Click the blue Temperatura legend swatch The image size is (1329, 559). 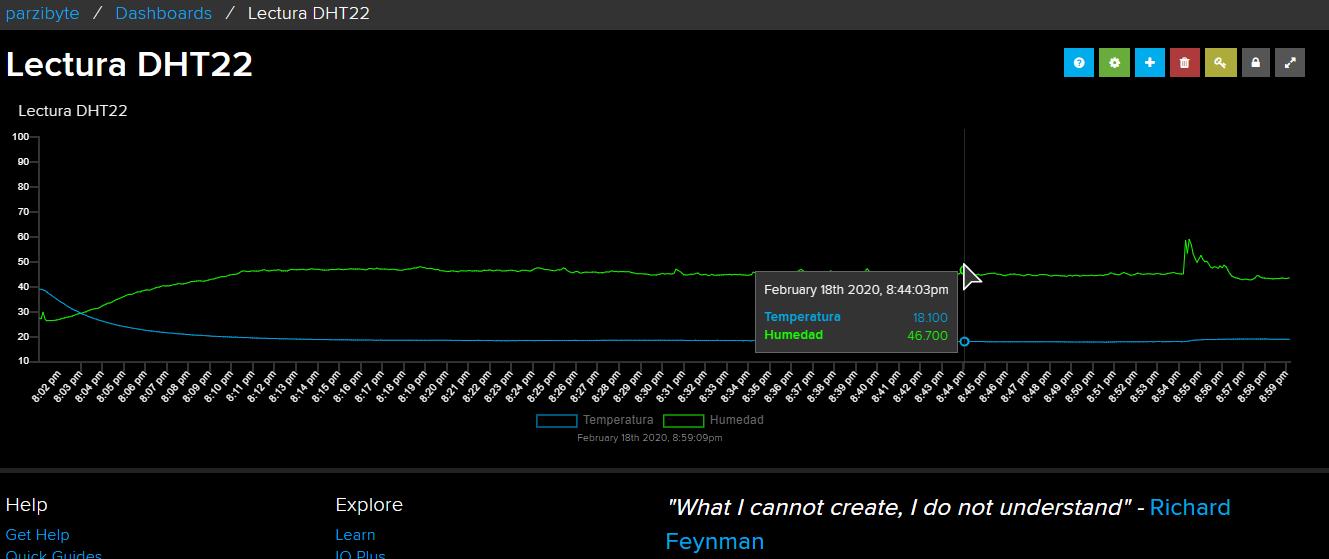[x=556, y=421]
